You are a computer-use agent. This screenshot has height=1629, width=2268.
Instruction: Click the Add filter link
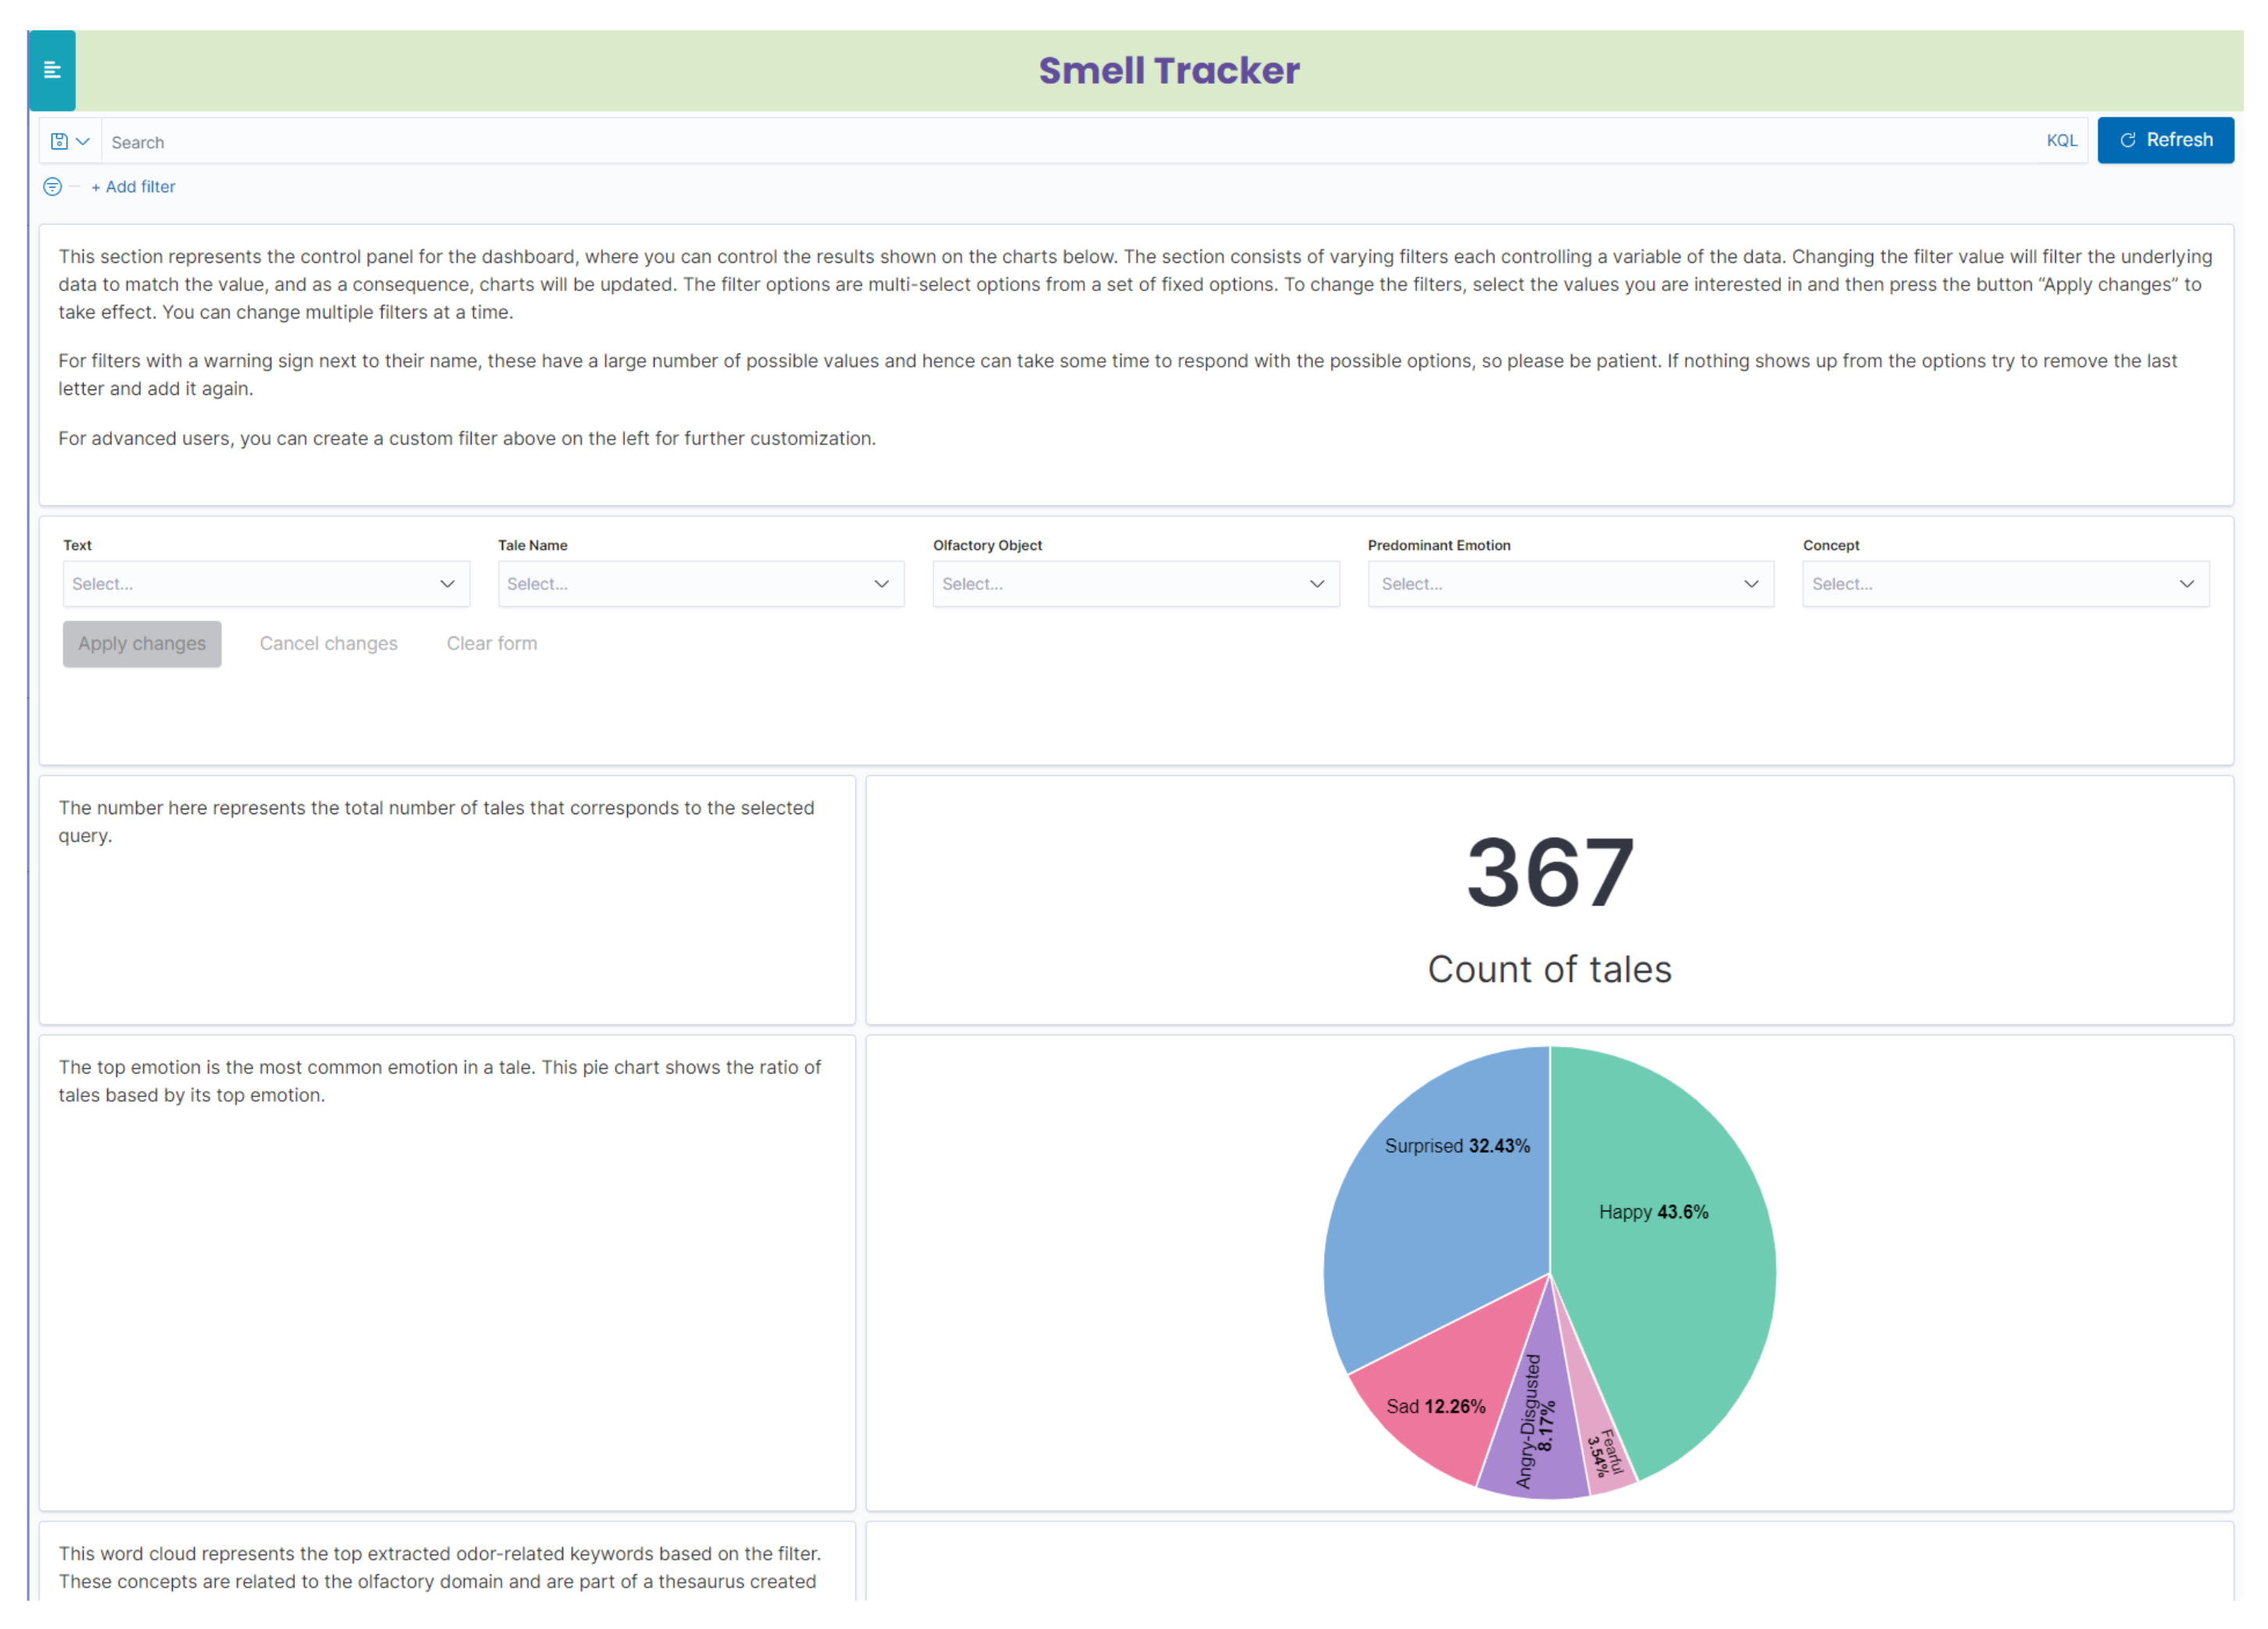click(x=133, y=187)
